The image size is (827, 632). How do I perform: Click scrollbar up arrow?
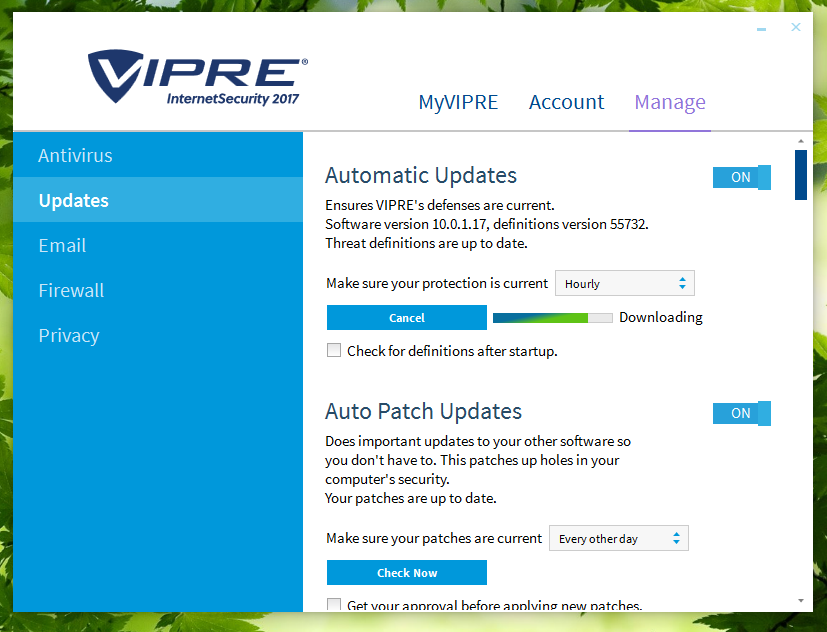point(800,141)
